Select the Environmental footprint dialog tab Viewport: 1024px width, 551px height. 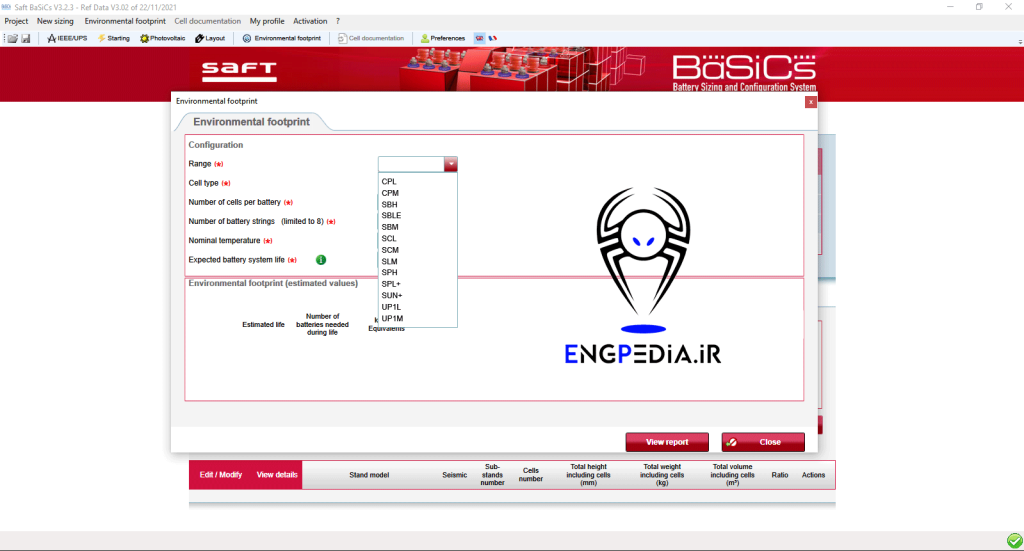pos(251,122)
